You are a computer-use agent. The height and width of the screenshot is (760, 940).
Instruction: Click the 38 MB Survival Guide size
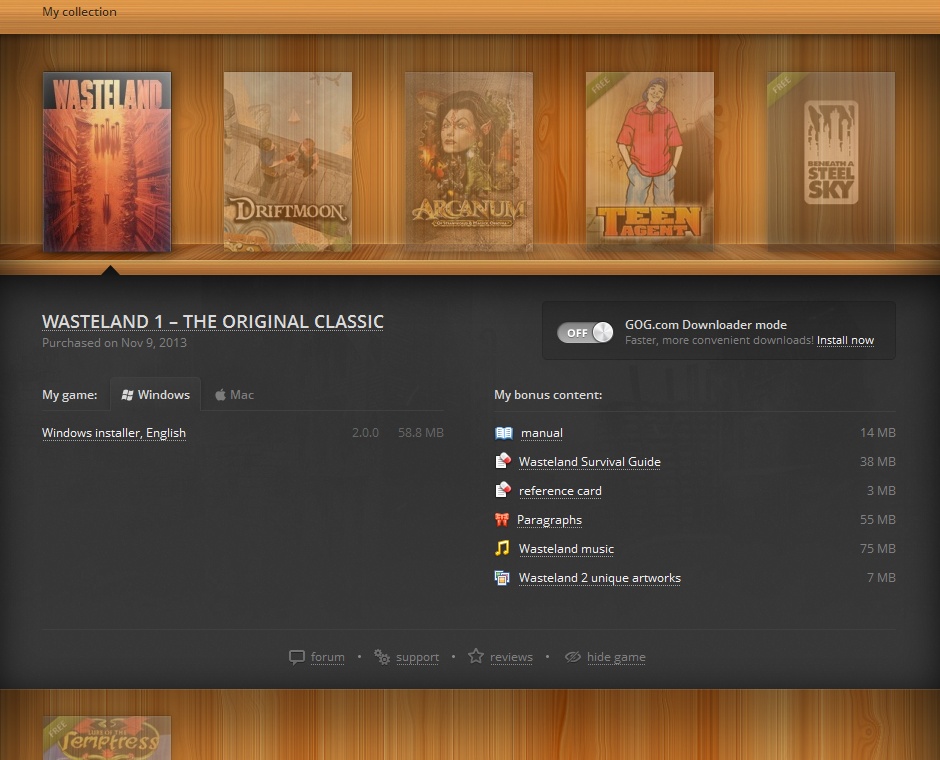[x=878, y=462]
